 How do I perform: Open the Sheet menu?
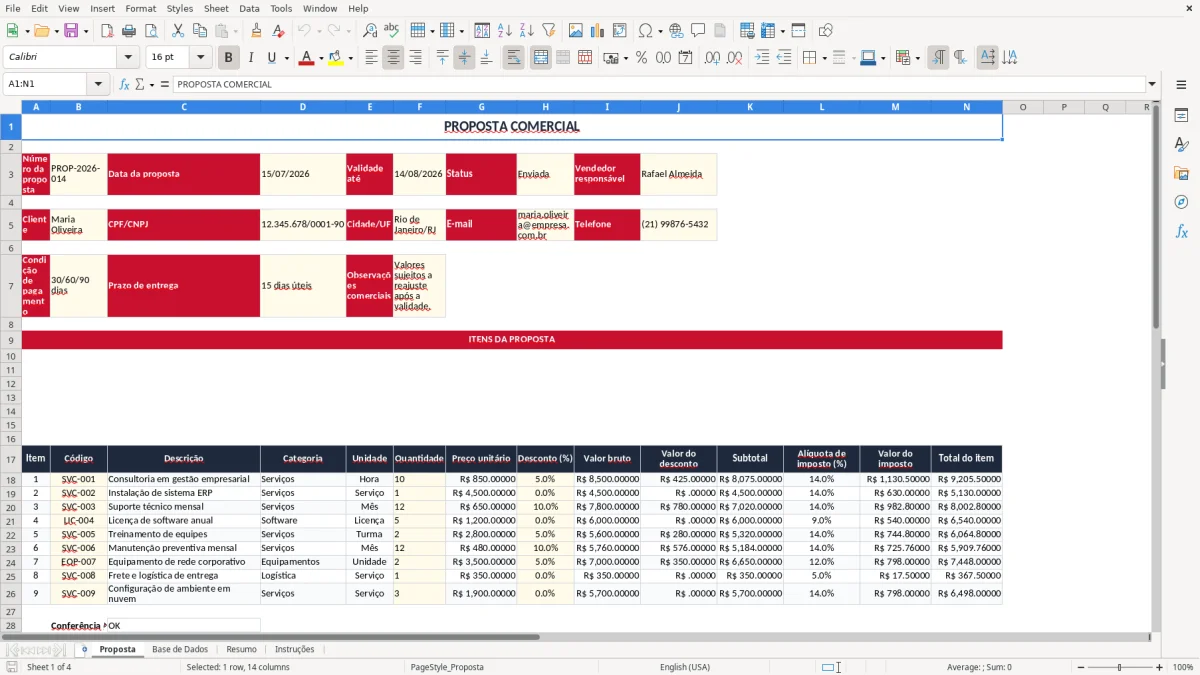216,8
